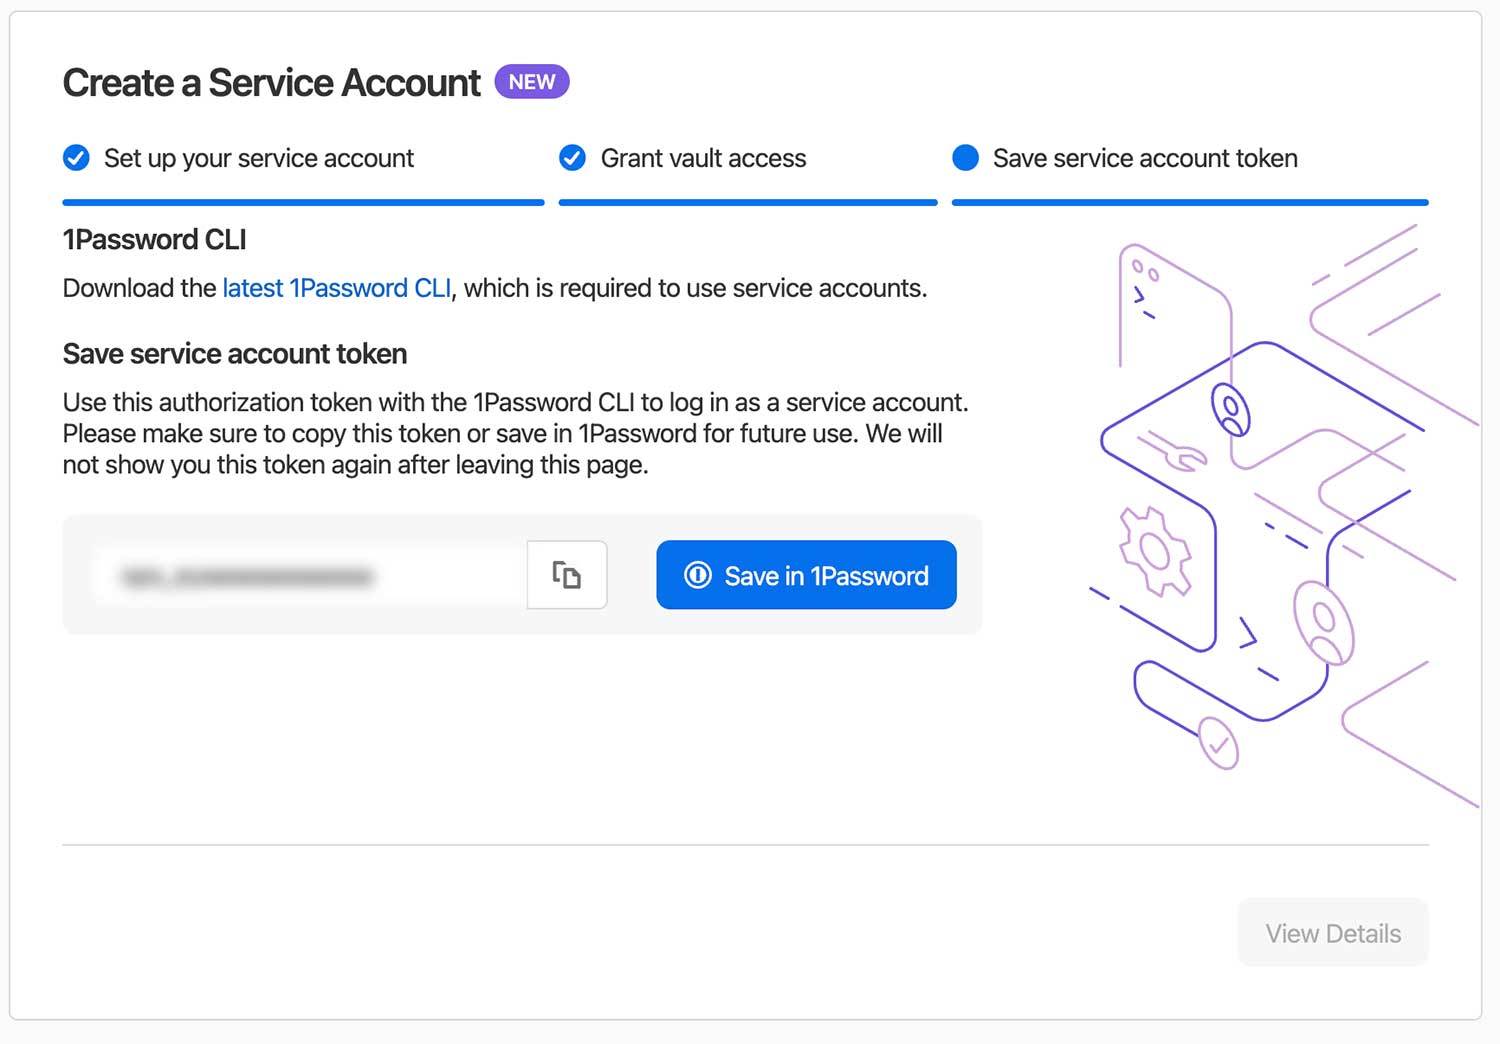The width and height of the screenshot is (1500, 1044).
Task: Select Save service account token step
Action: [1145, 158]
